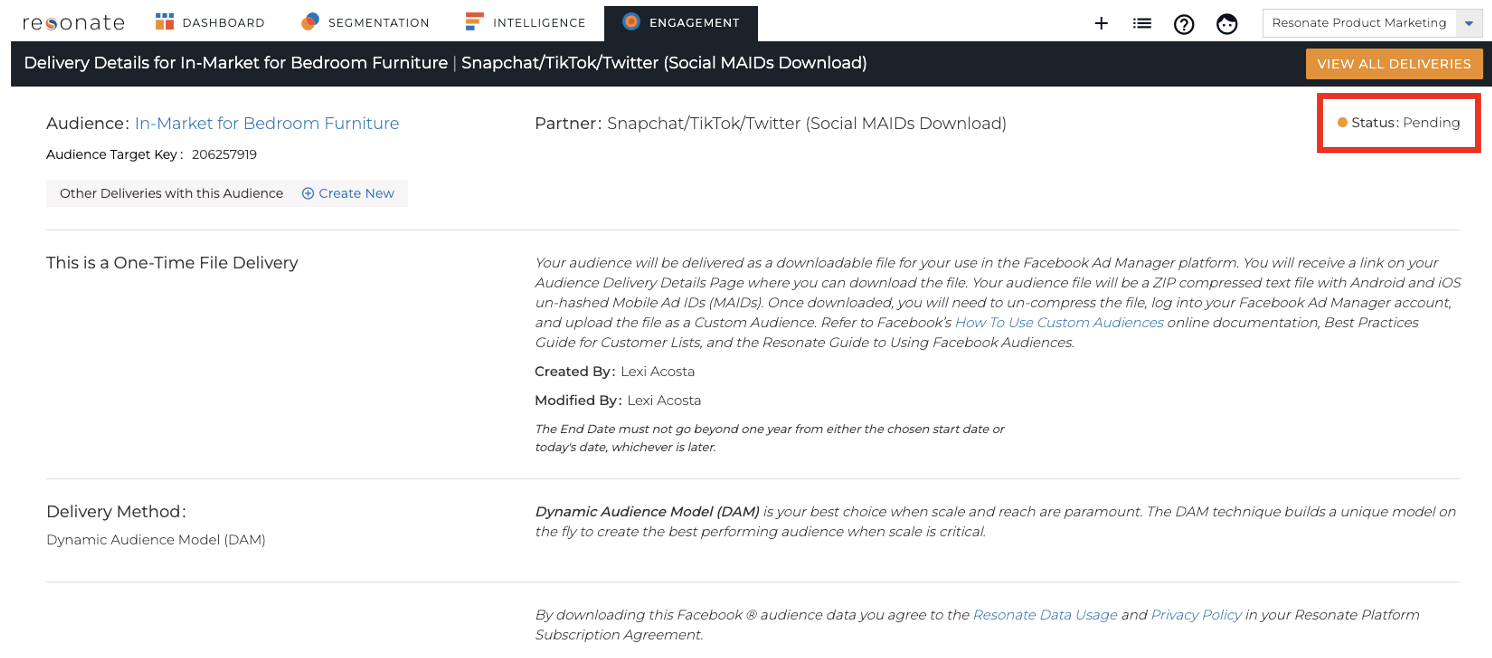Click the Segmentation circles icon
1492x658 pixels.
tap(311, 22)
